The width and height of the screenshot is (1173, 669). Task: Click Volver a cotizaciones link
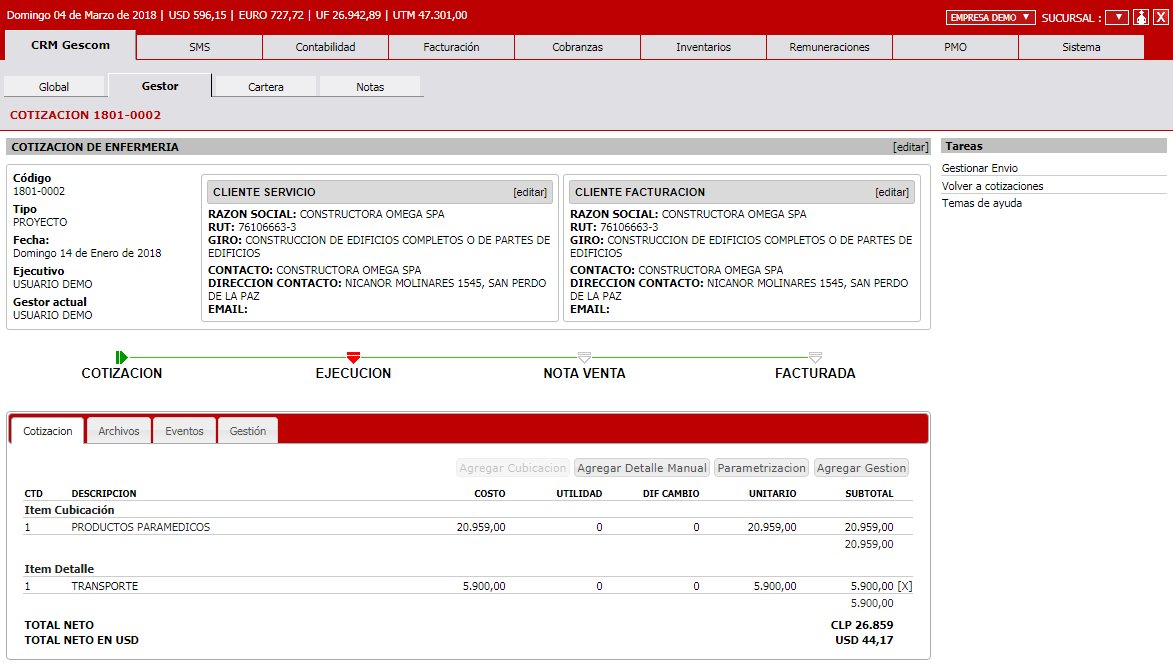[992, 186]
